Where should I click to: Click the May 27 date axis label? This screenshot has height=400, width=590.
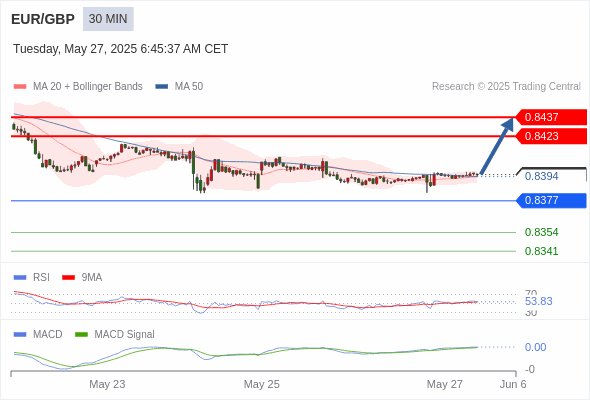pos(444,384)
